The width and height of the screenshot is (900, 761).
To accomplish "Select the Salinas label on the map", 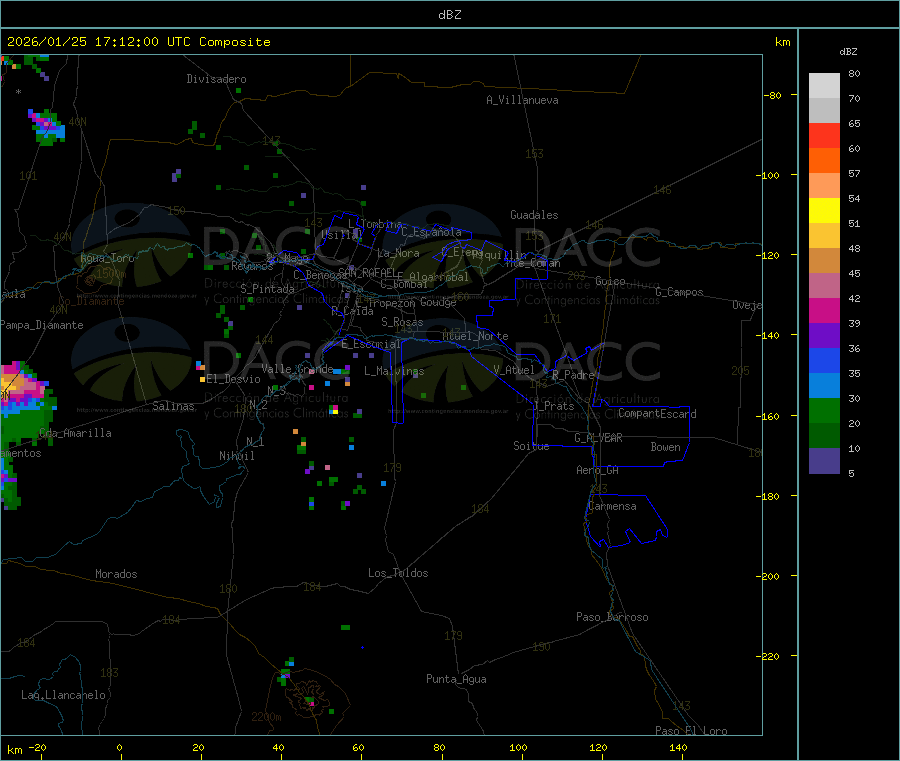I will (175, 406).
